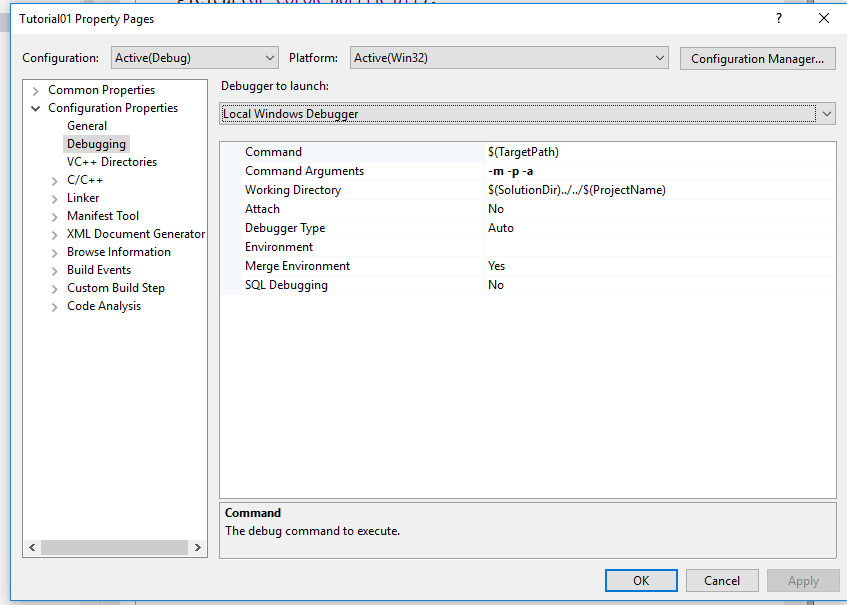Viewport: 847px width, 605px height.
Task: Close the Tutorial01 Property Pages dialog
Action: point(824,18)
